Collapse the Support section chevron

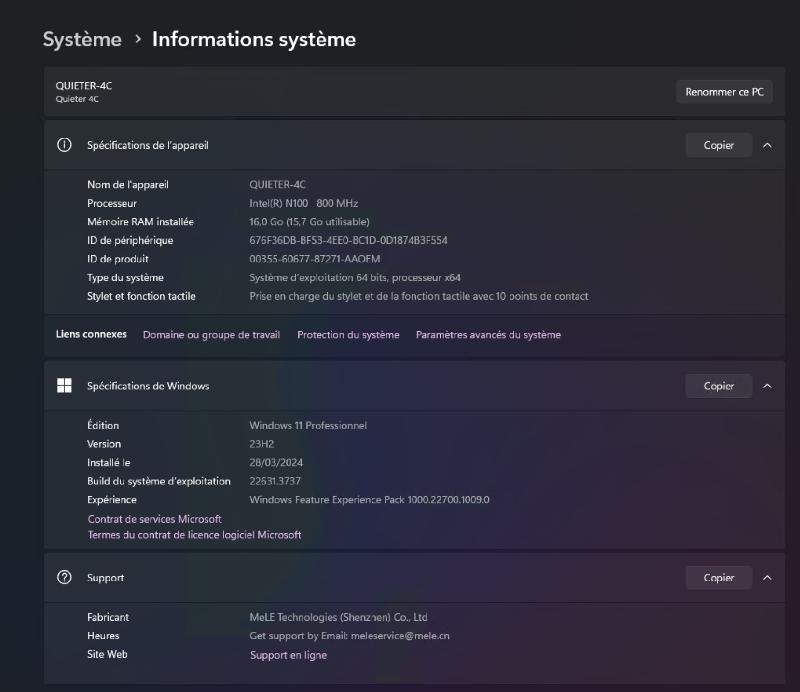pos(767,578)
